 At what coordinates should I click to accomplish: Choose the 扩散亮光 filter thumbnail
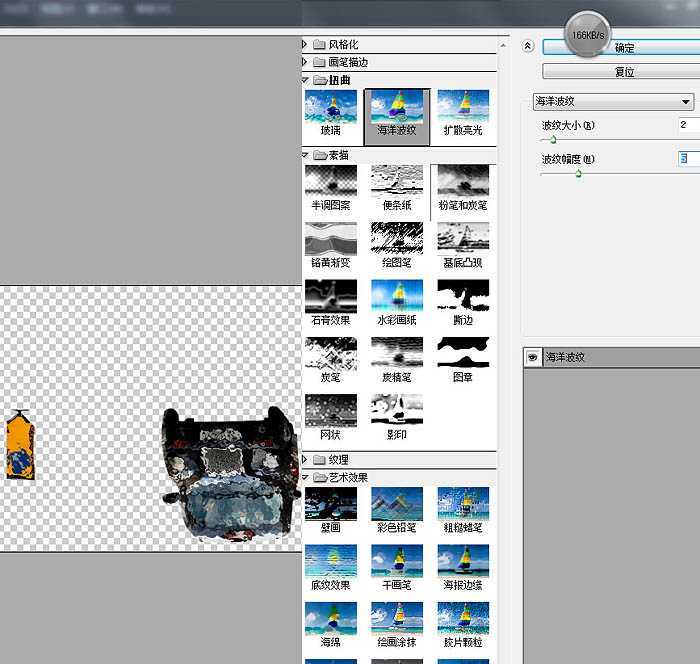(463, 107)
